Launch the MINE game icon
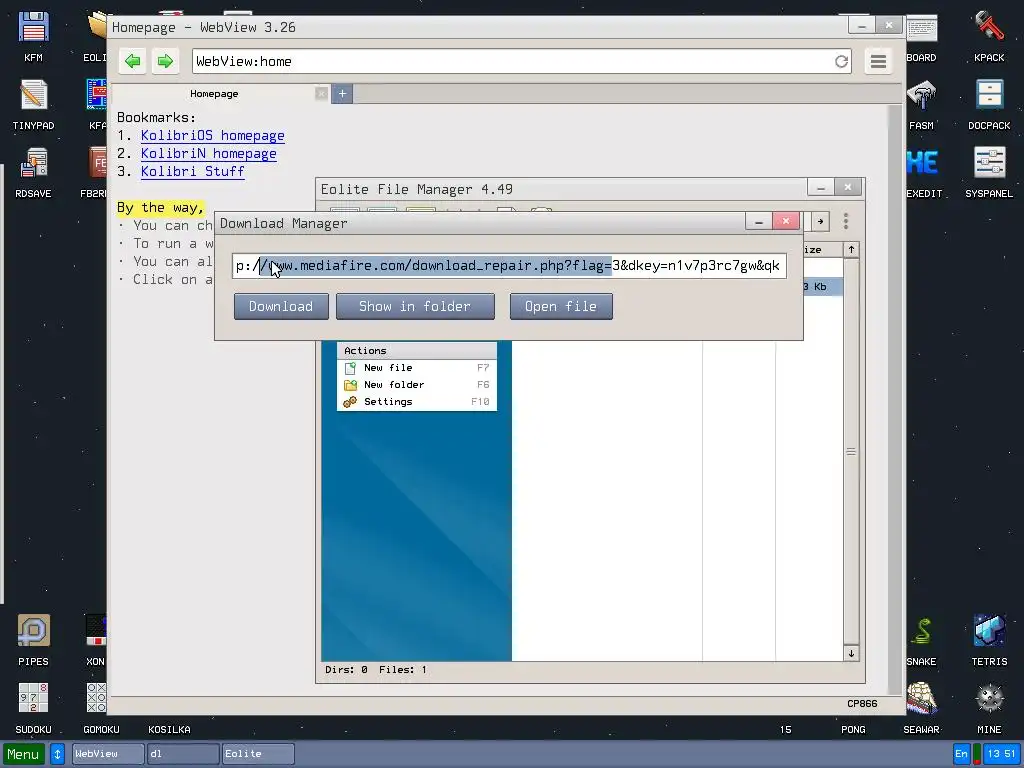This screenshot has height=768, width=1024. coord(989,708)
